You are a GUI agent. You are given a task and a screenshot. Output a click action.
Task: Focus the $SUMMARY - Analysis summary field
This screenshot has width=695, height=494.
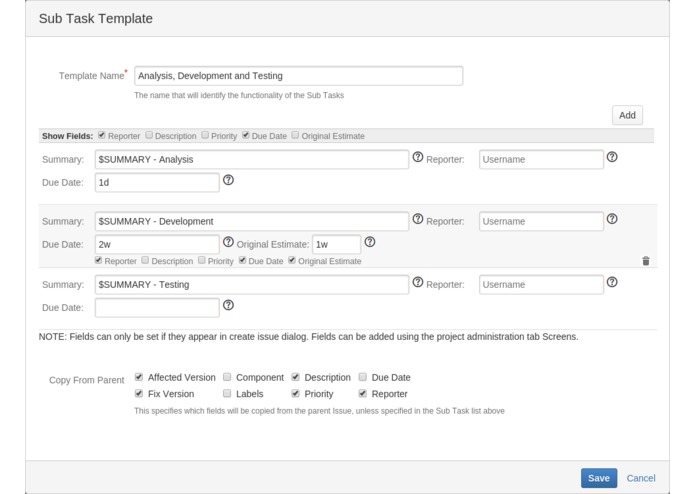pos(252,159)
